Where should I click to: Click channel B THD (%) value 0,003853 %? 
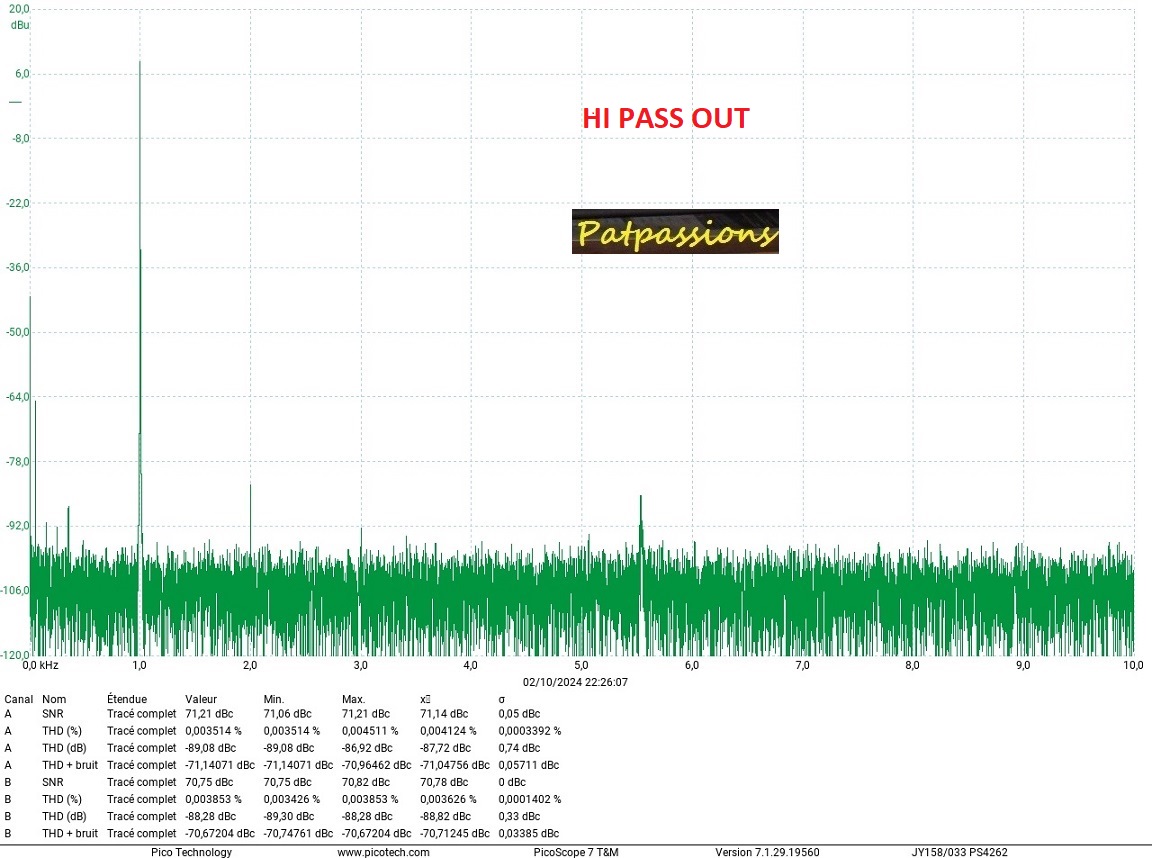[214, 799]
